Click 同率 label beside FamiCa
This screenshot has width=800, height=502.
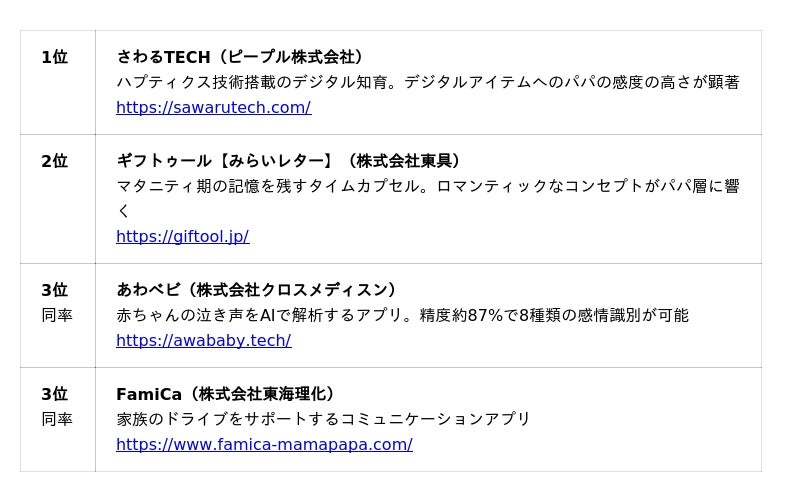pos(56,420)
